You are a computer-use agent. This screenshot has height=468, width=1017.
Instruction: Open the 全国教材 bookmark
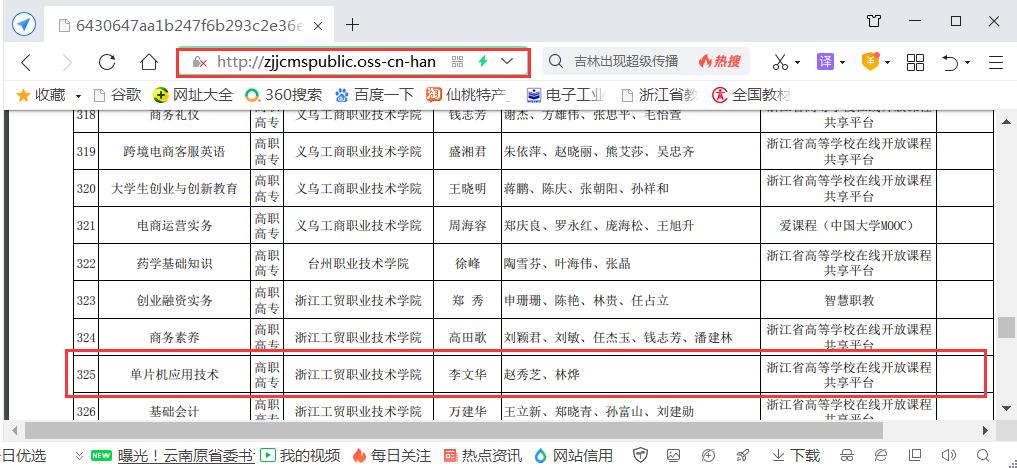752,95
